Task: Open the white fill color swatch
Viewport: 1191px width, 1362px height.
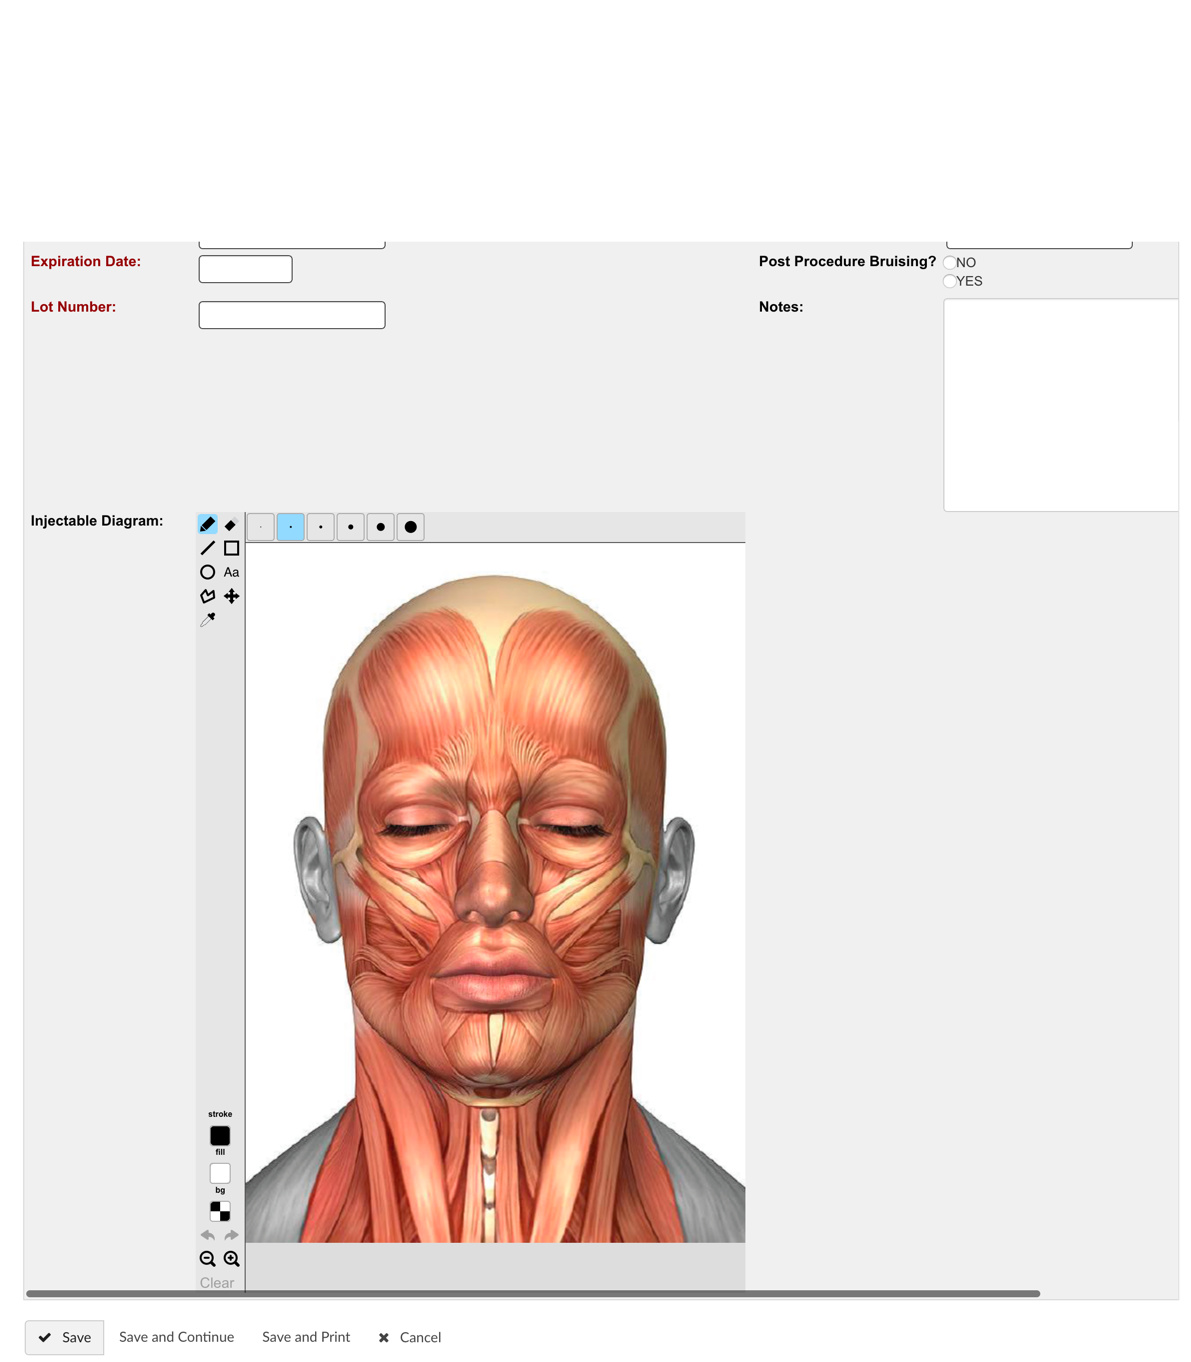Action: click(220, 1173)
